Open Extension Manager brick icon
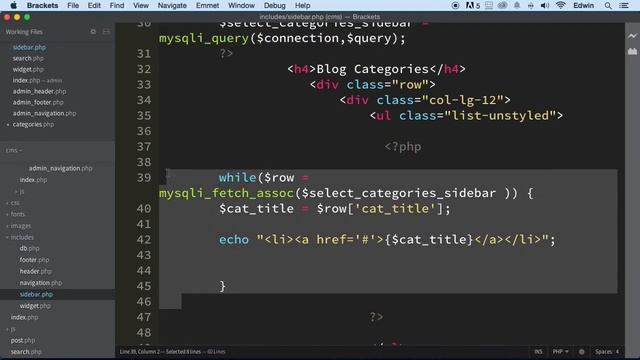This screenshot has height=360, width=640. 632,51
